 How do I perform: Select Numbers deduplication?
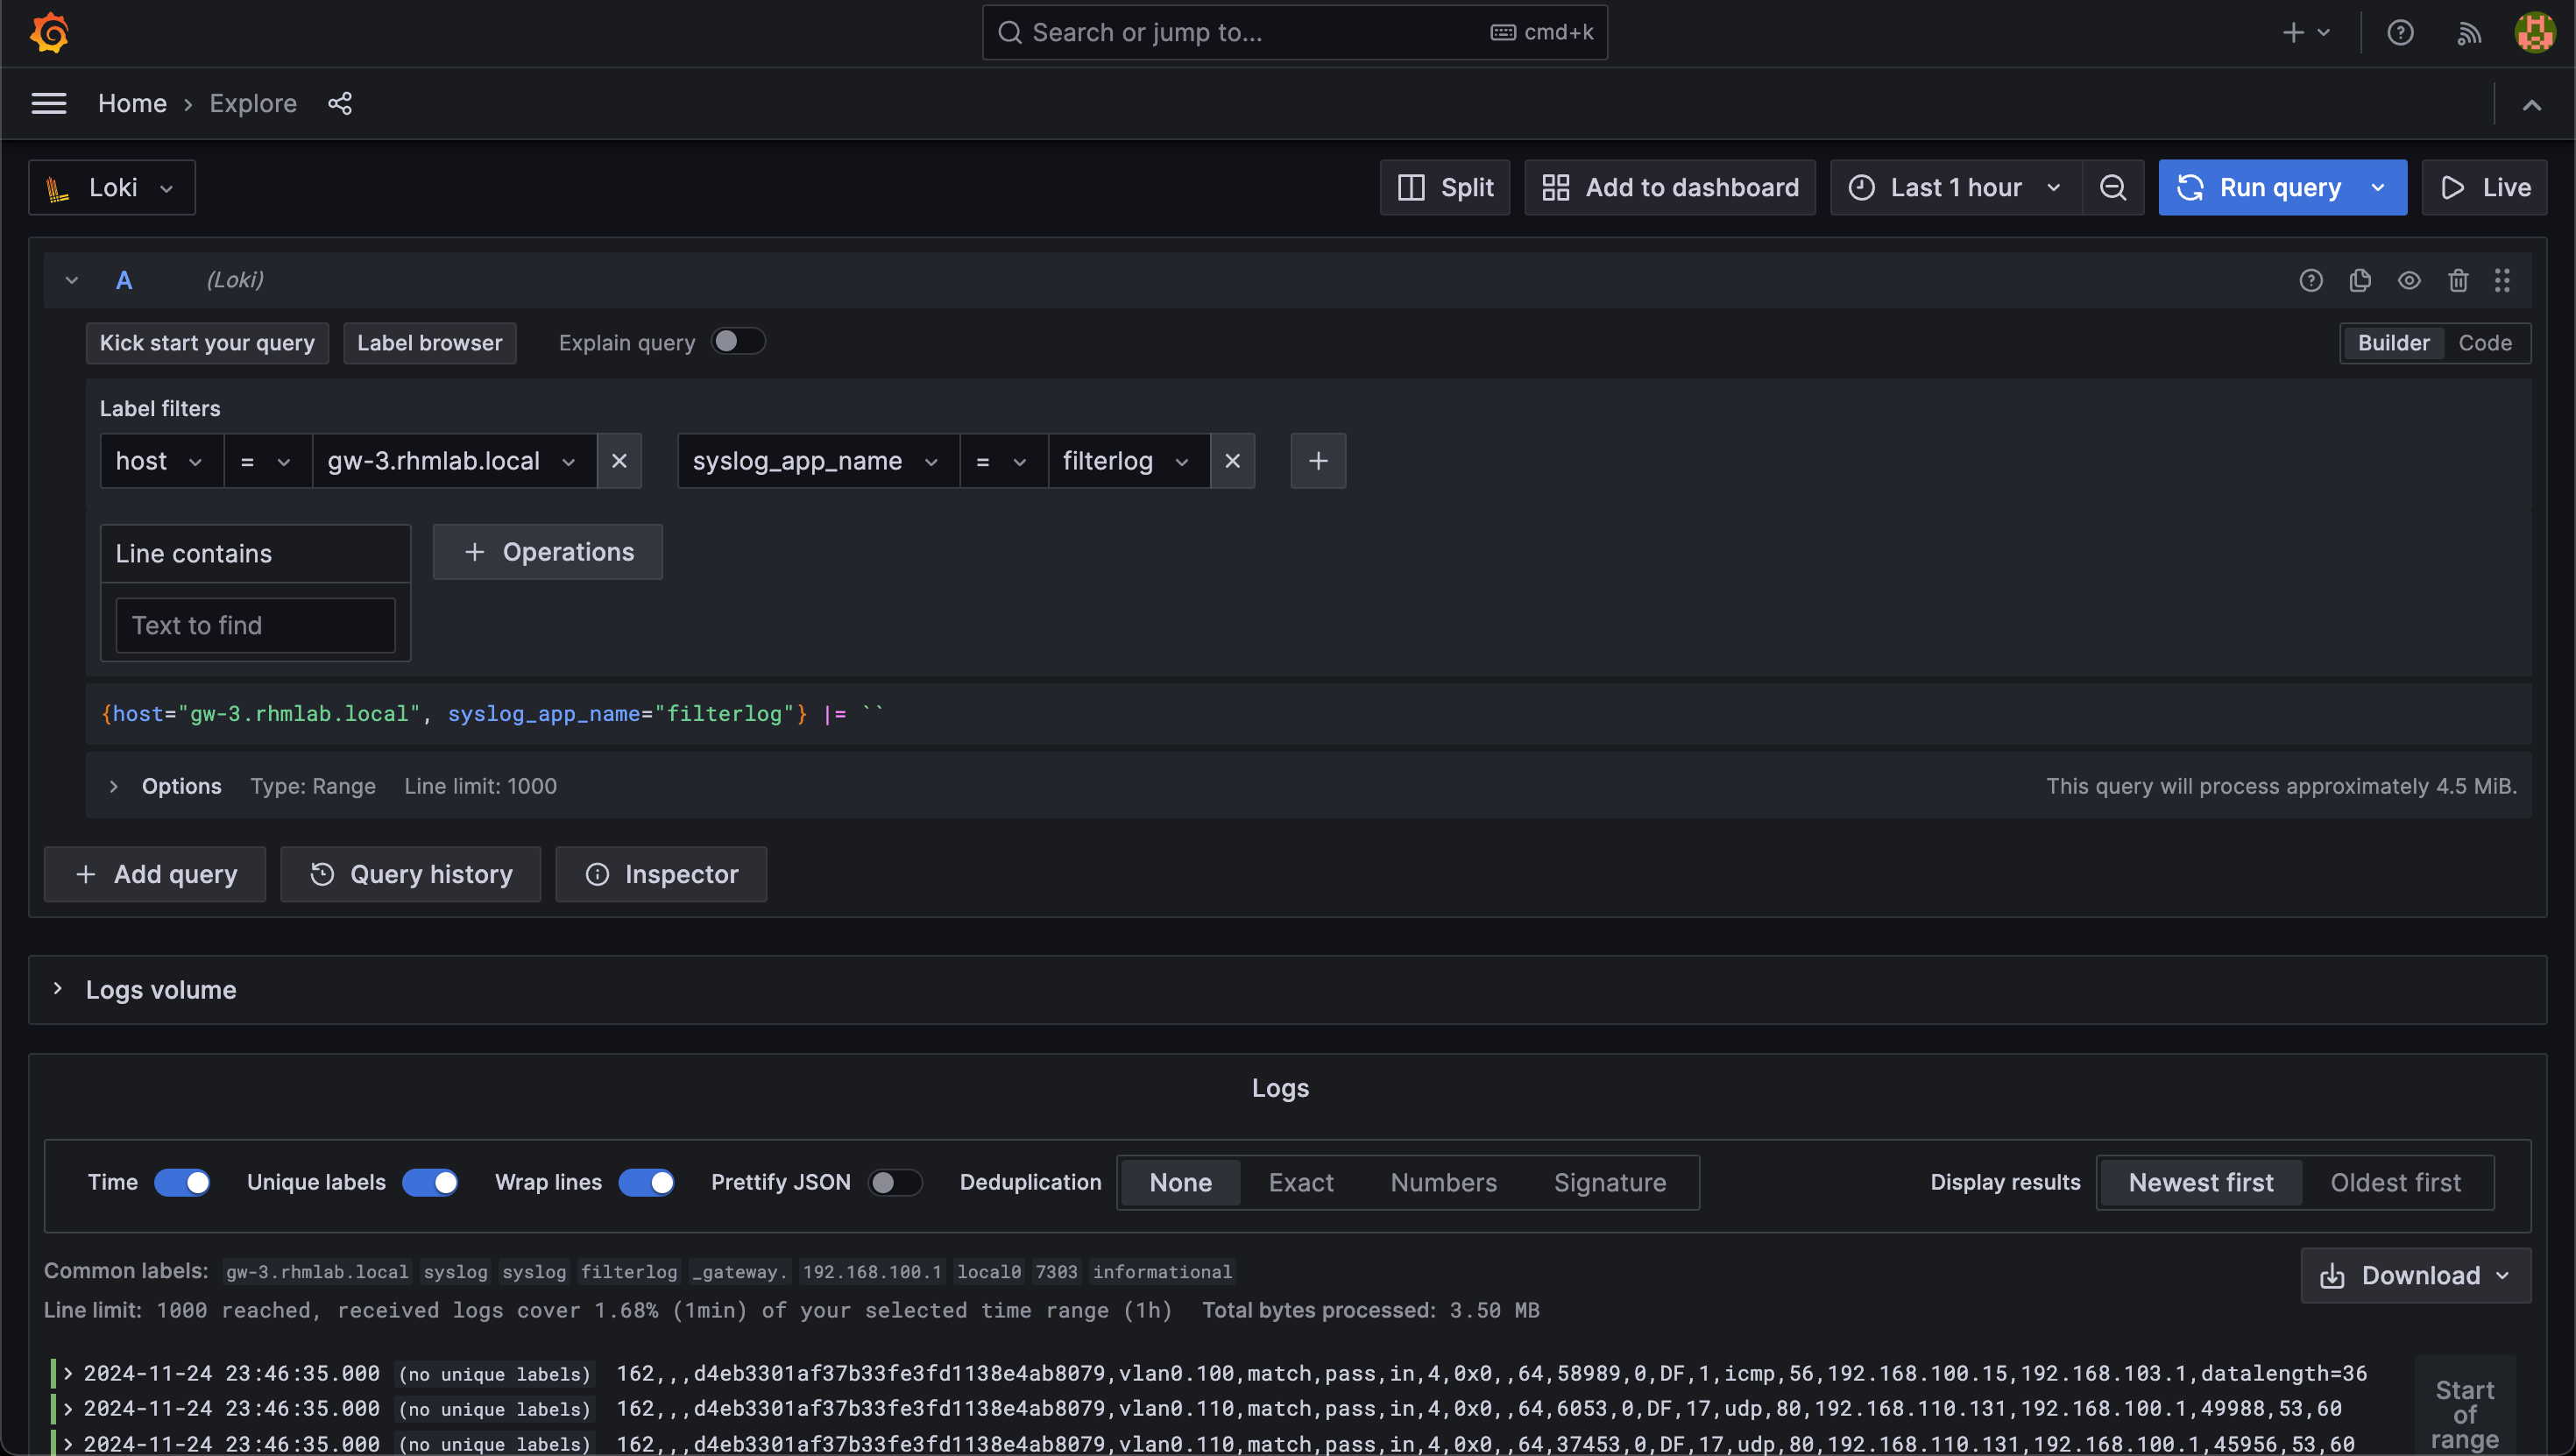click(x=1443, y=1183)
